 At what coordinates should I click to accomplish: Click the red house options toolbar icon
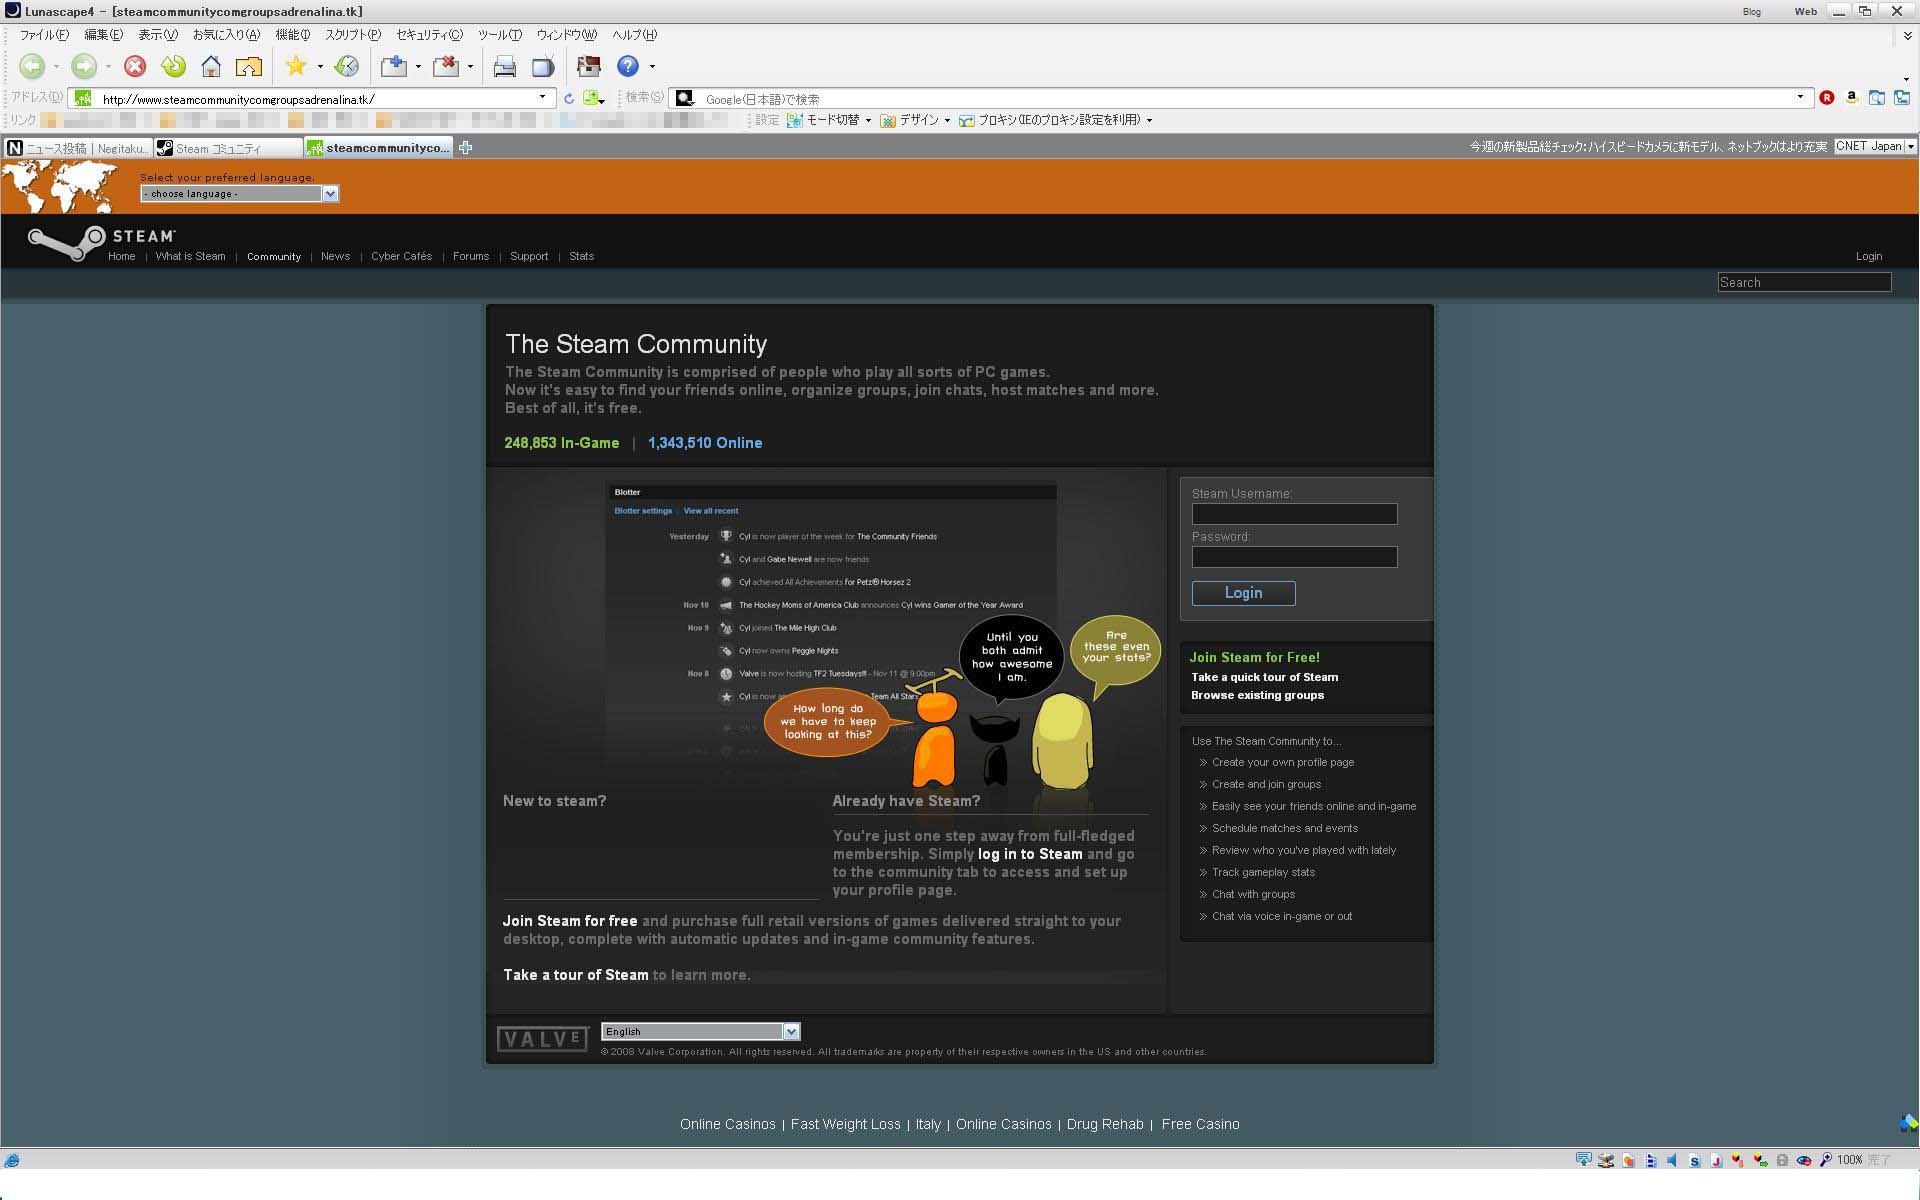click(589, 66)
